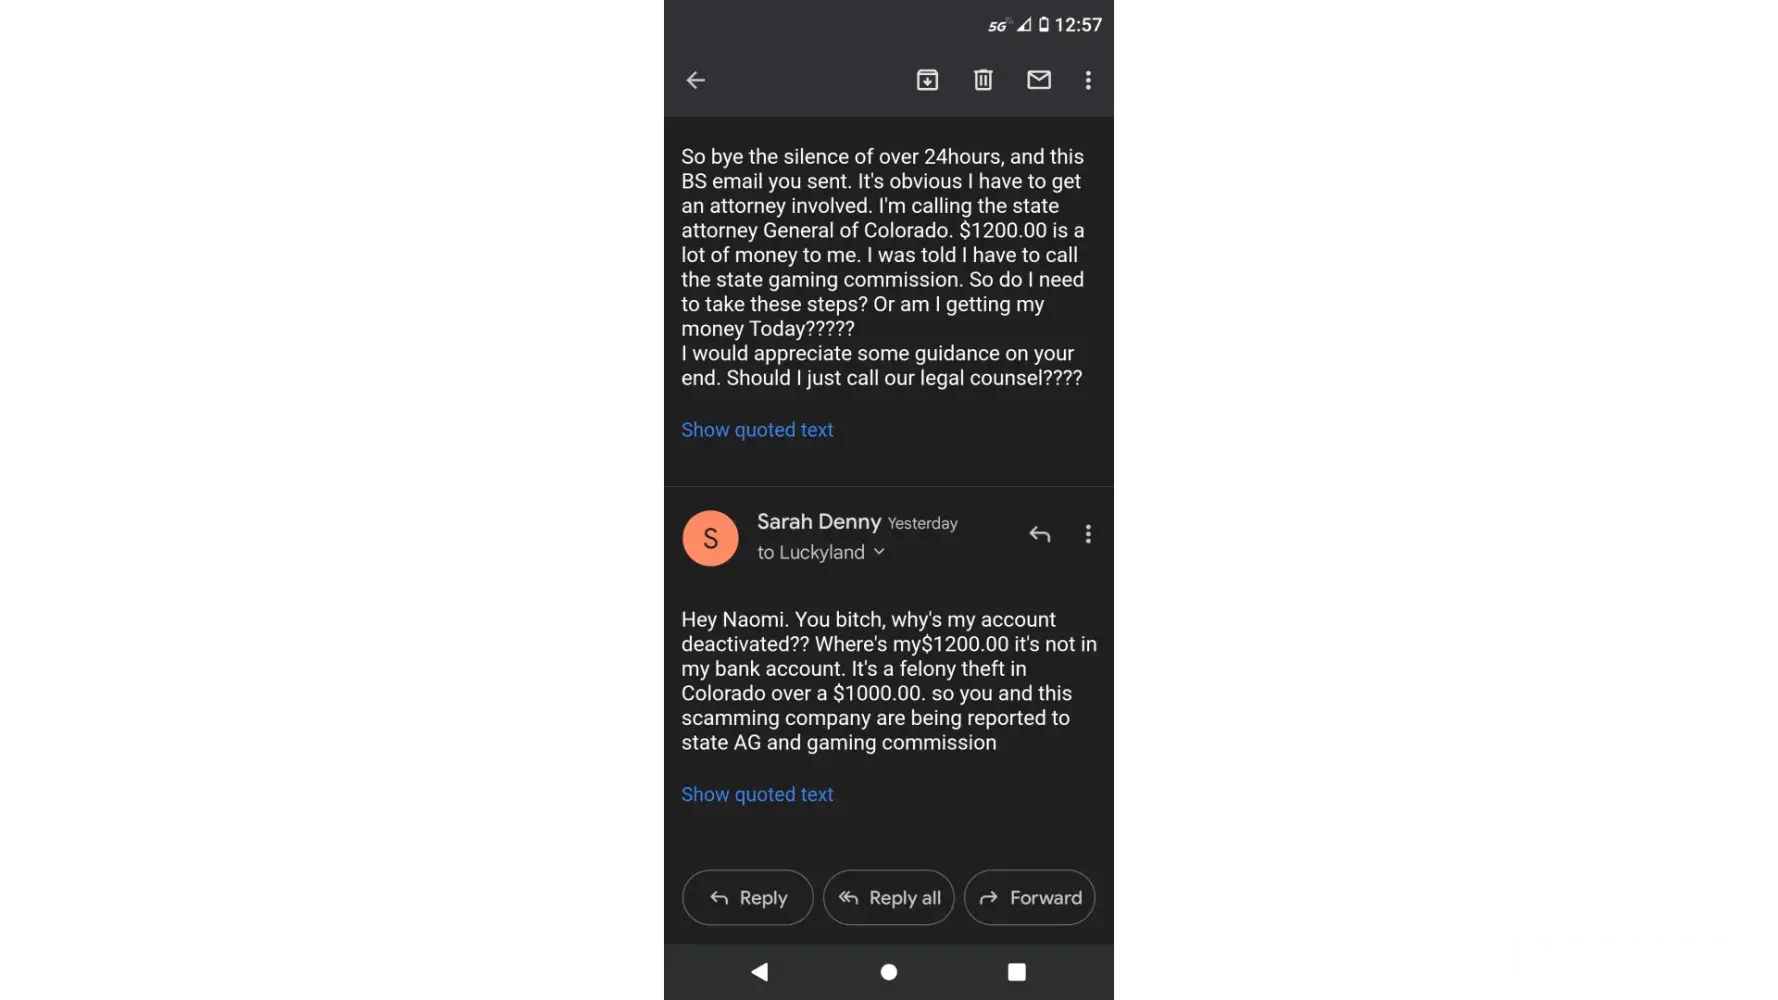Click the Forward button
The height and width of the screenshot is (1000, 1778).
coord(1030,898)
